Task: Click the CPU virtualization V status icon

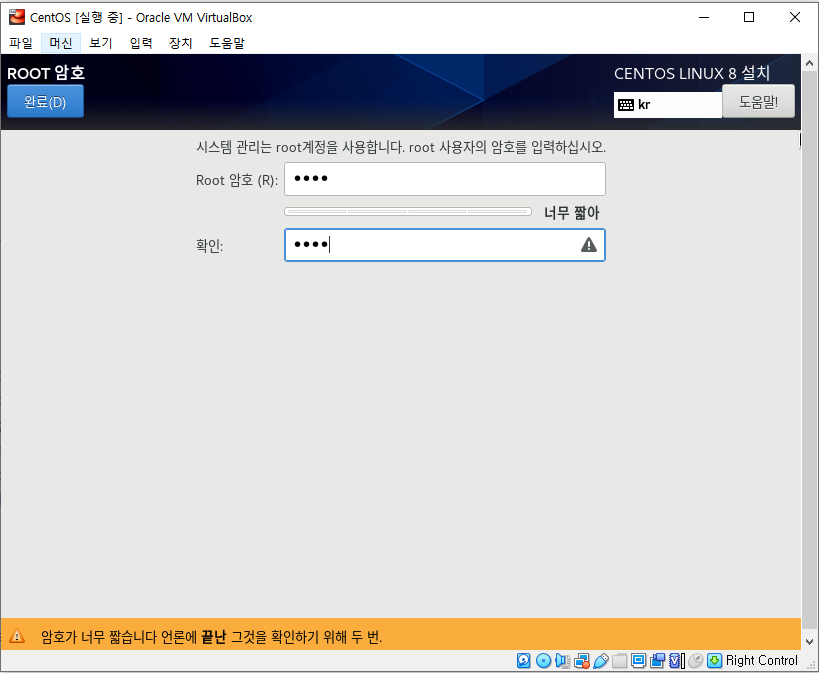Action: pos(676,660)
